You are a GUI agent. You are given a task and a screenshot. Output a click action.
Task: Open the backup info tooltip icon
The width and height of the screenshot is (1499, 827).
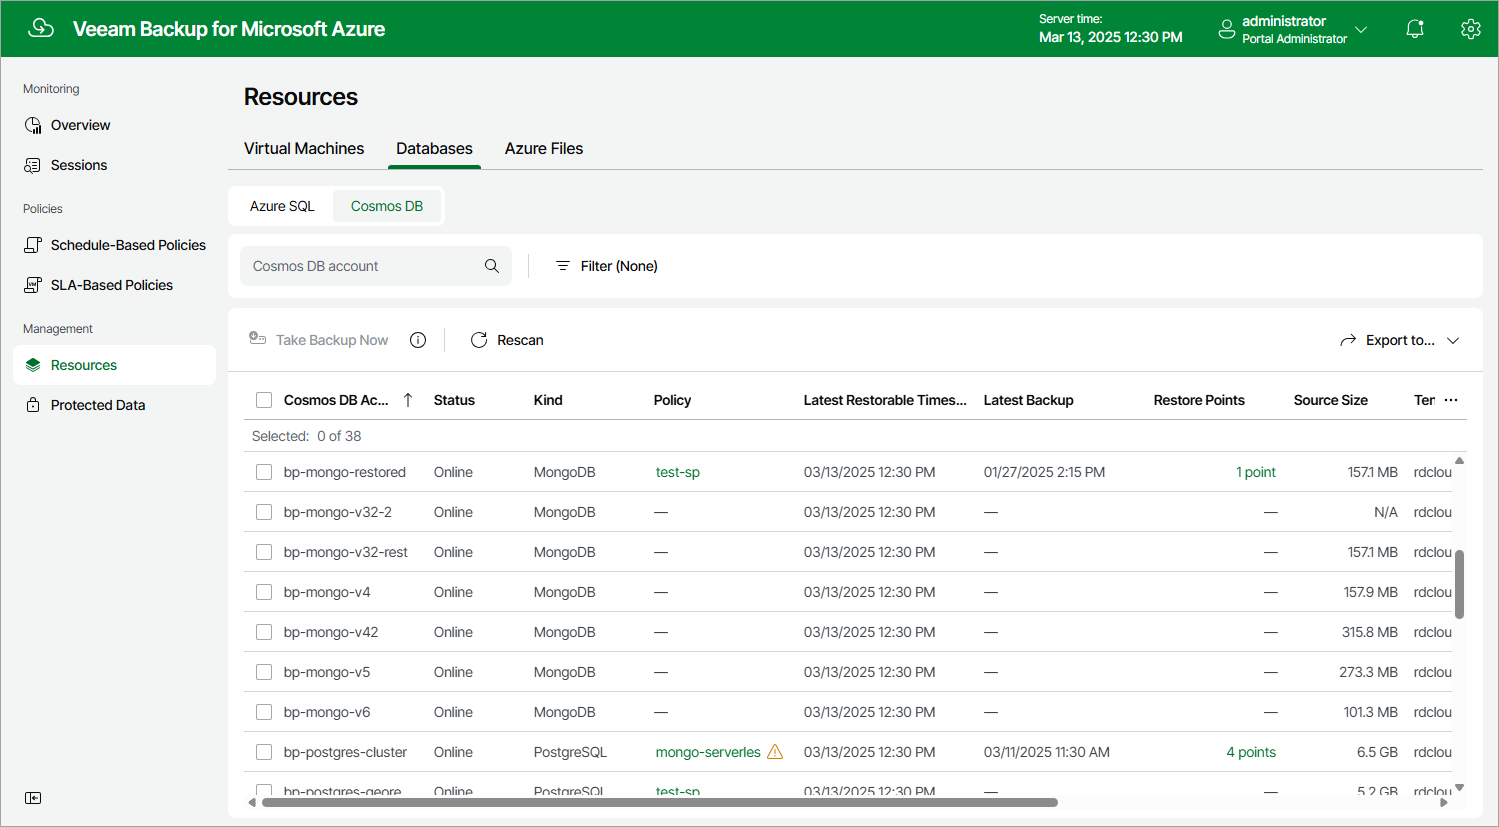(418, 340)
